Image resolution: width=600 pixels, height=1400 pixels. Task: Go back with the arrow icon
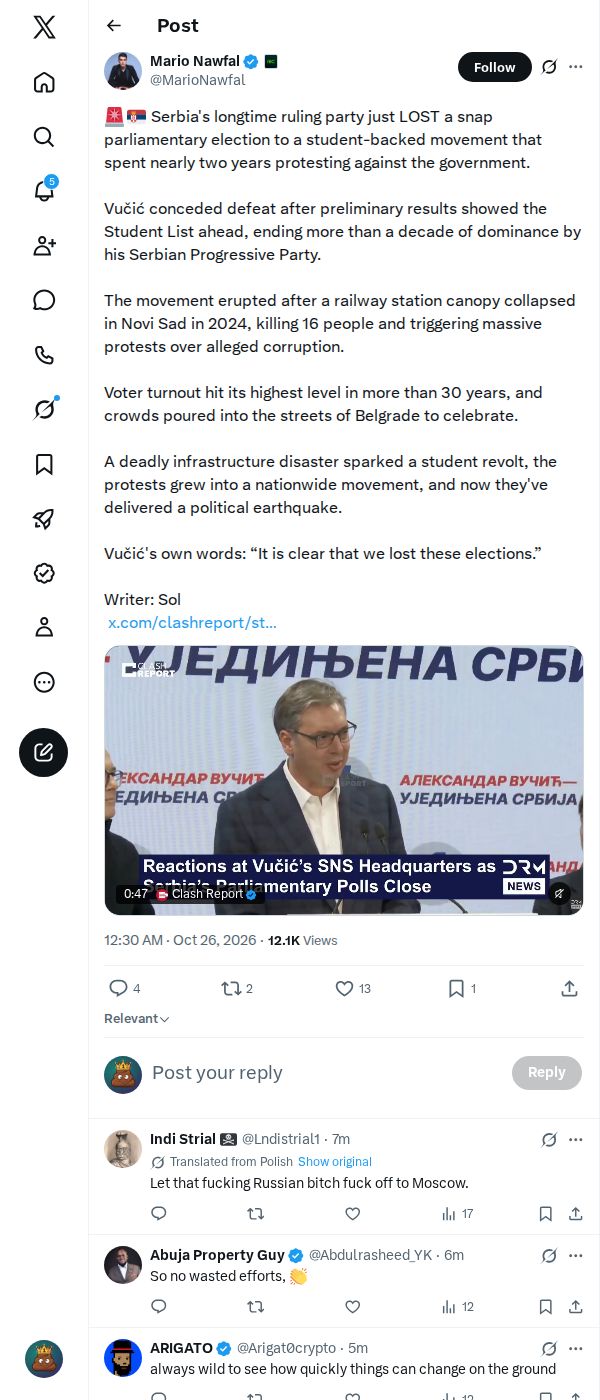[114, 26]
